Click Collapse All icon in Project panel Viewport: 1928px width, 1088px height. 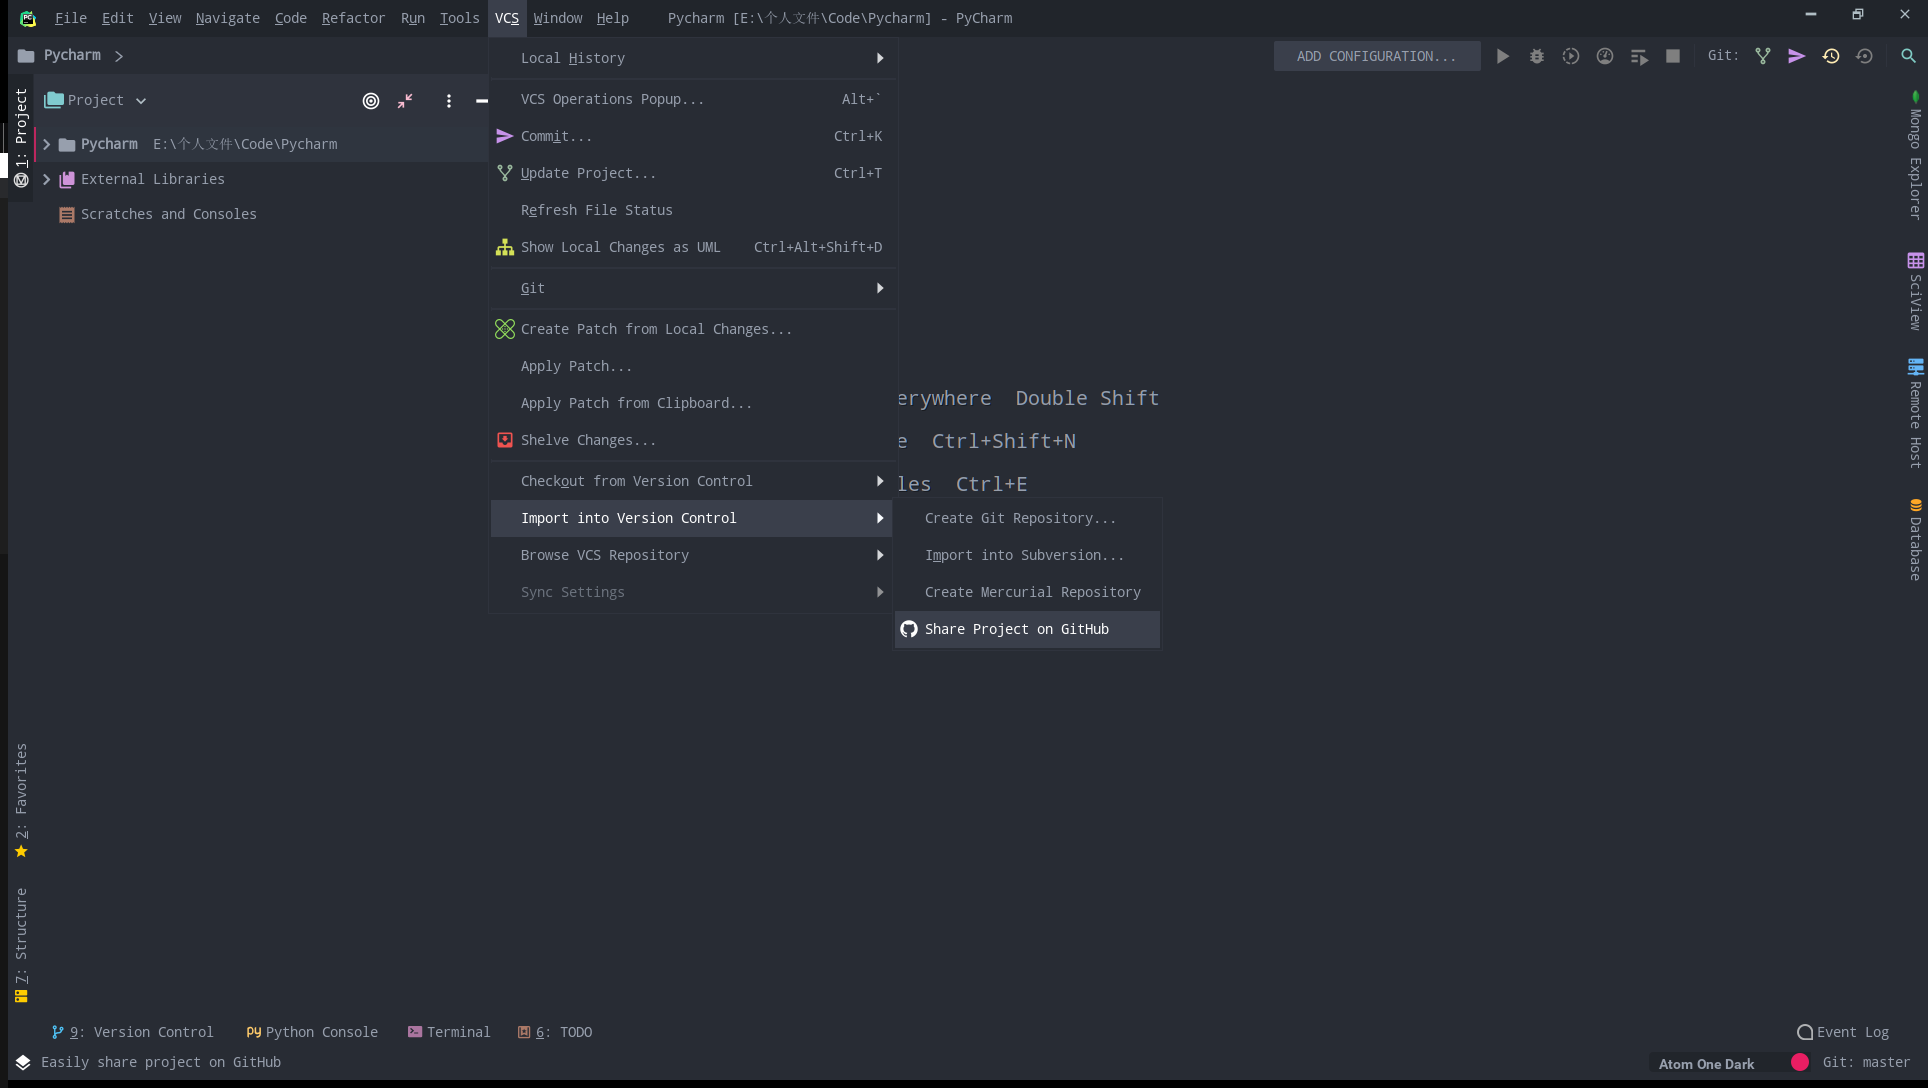[405, 101]
